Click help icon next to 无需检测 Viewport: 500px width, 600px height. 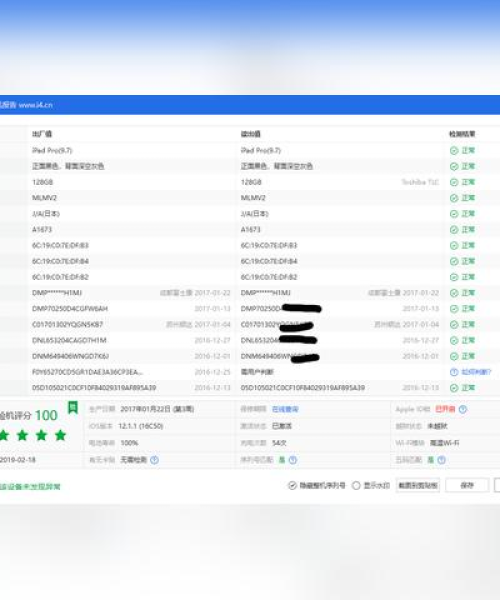pyautogui.click(x=154, y=460)
